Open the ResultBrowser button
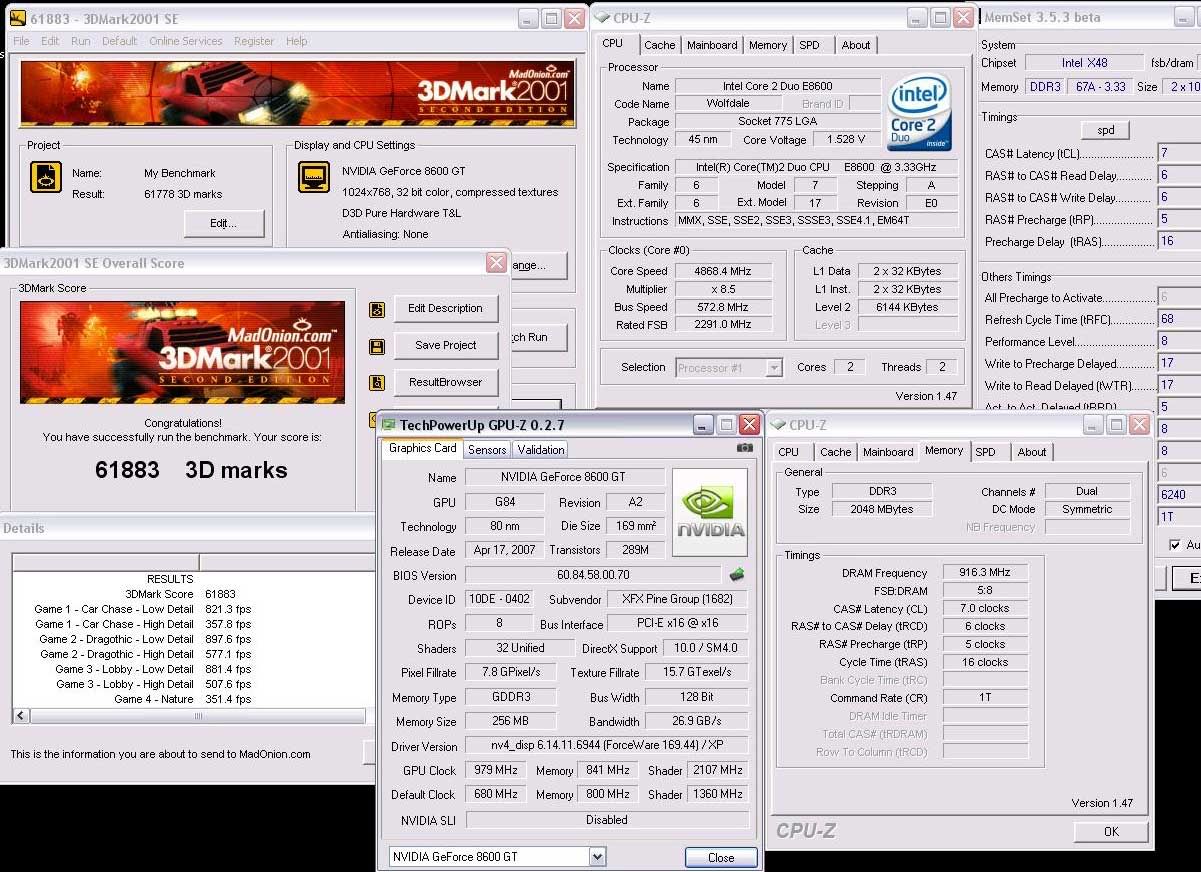This screenshot has height=872, width=1201. pos(446,382)
